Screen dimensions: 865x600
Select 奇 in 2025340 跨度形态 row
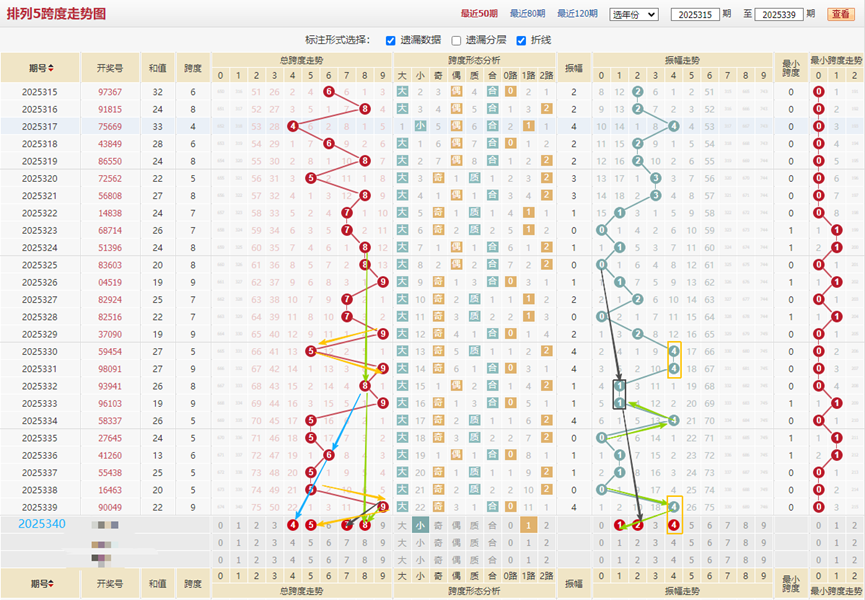[x=438, y=525]
